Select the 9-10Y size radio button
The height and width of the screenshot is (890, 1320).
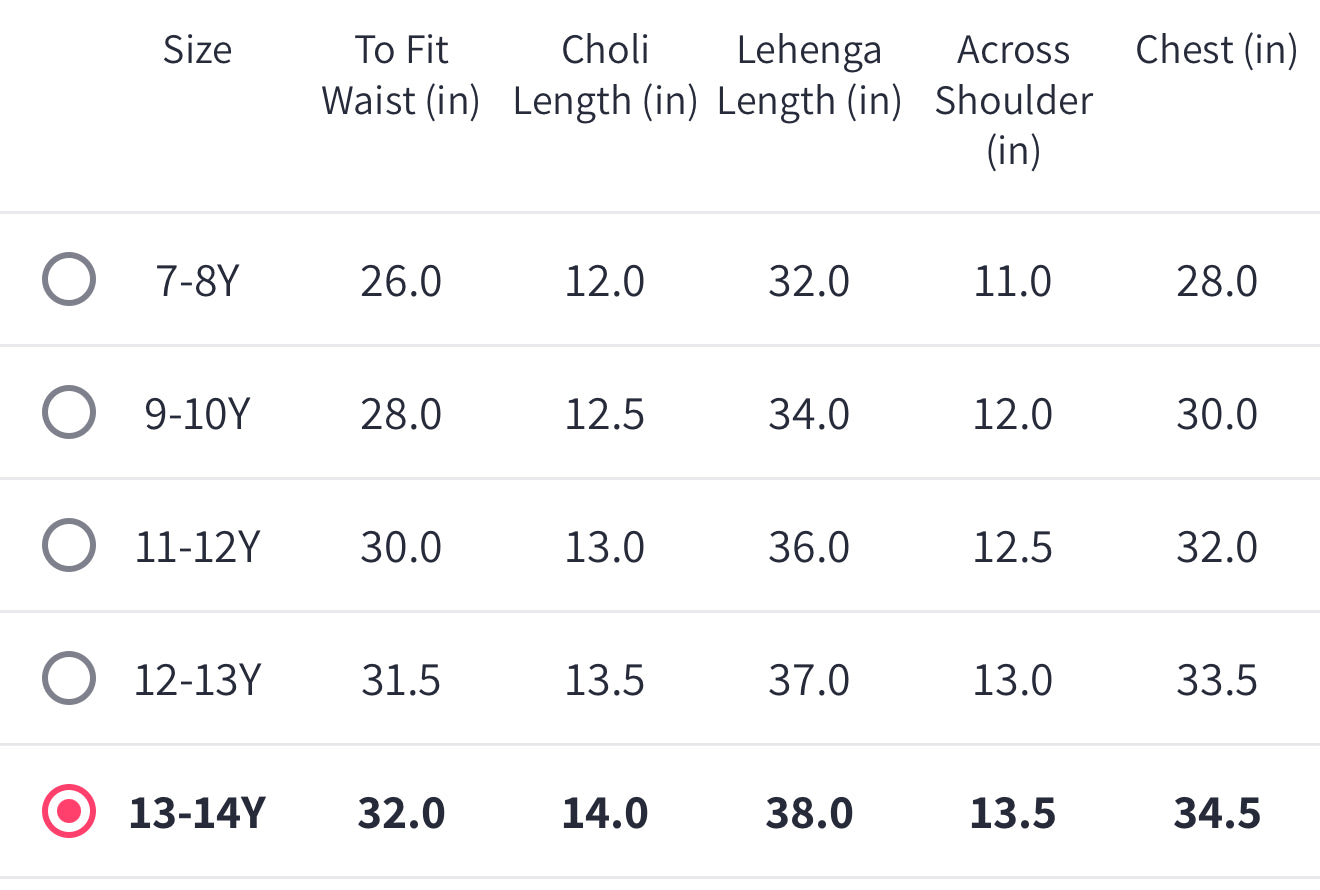[69, 413]
